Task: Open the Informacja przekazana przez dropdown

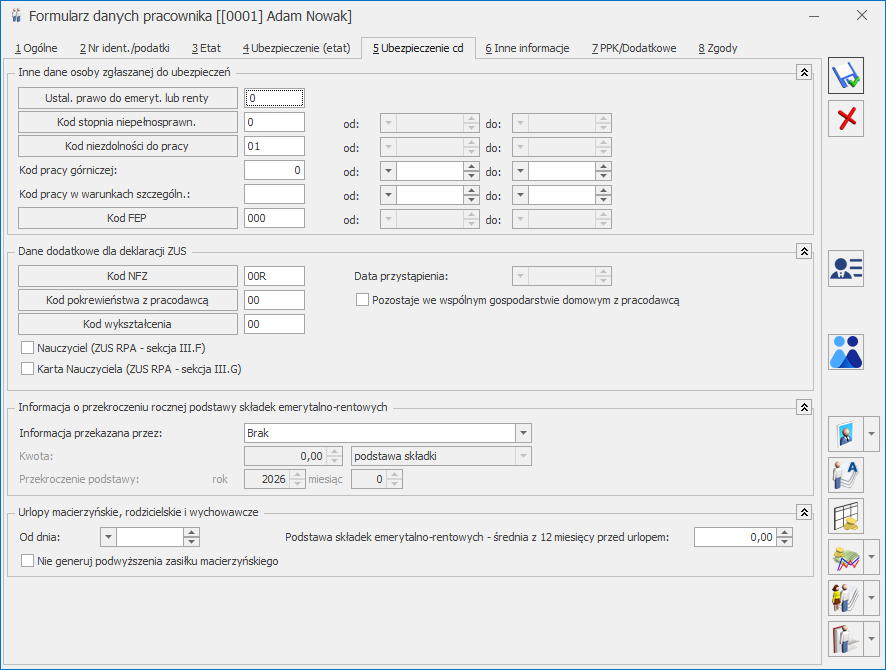Action: point(523,433)
